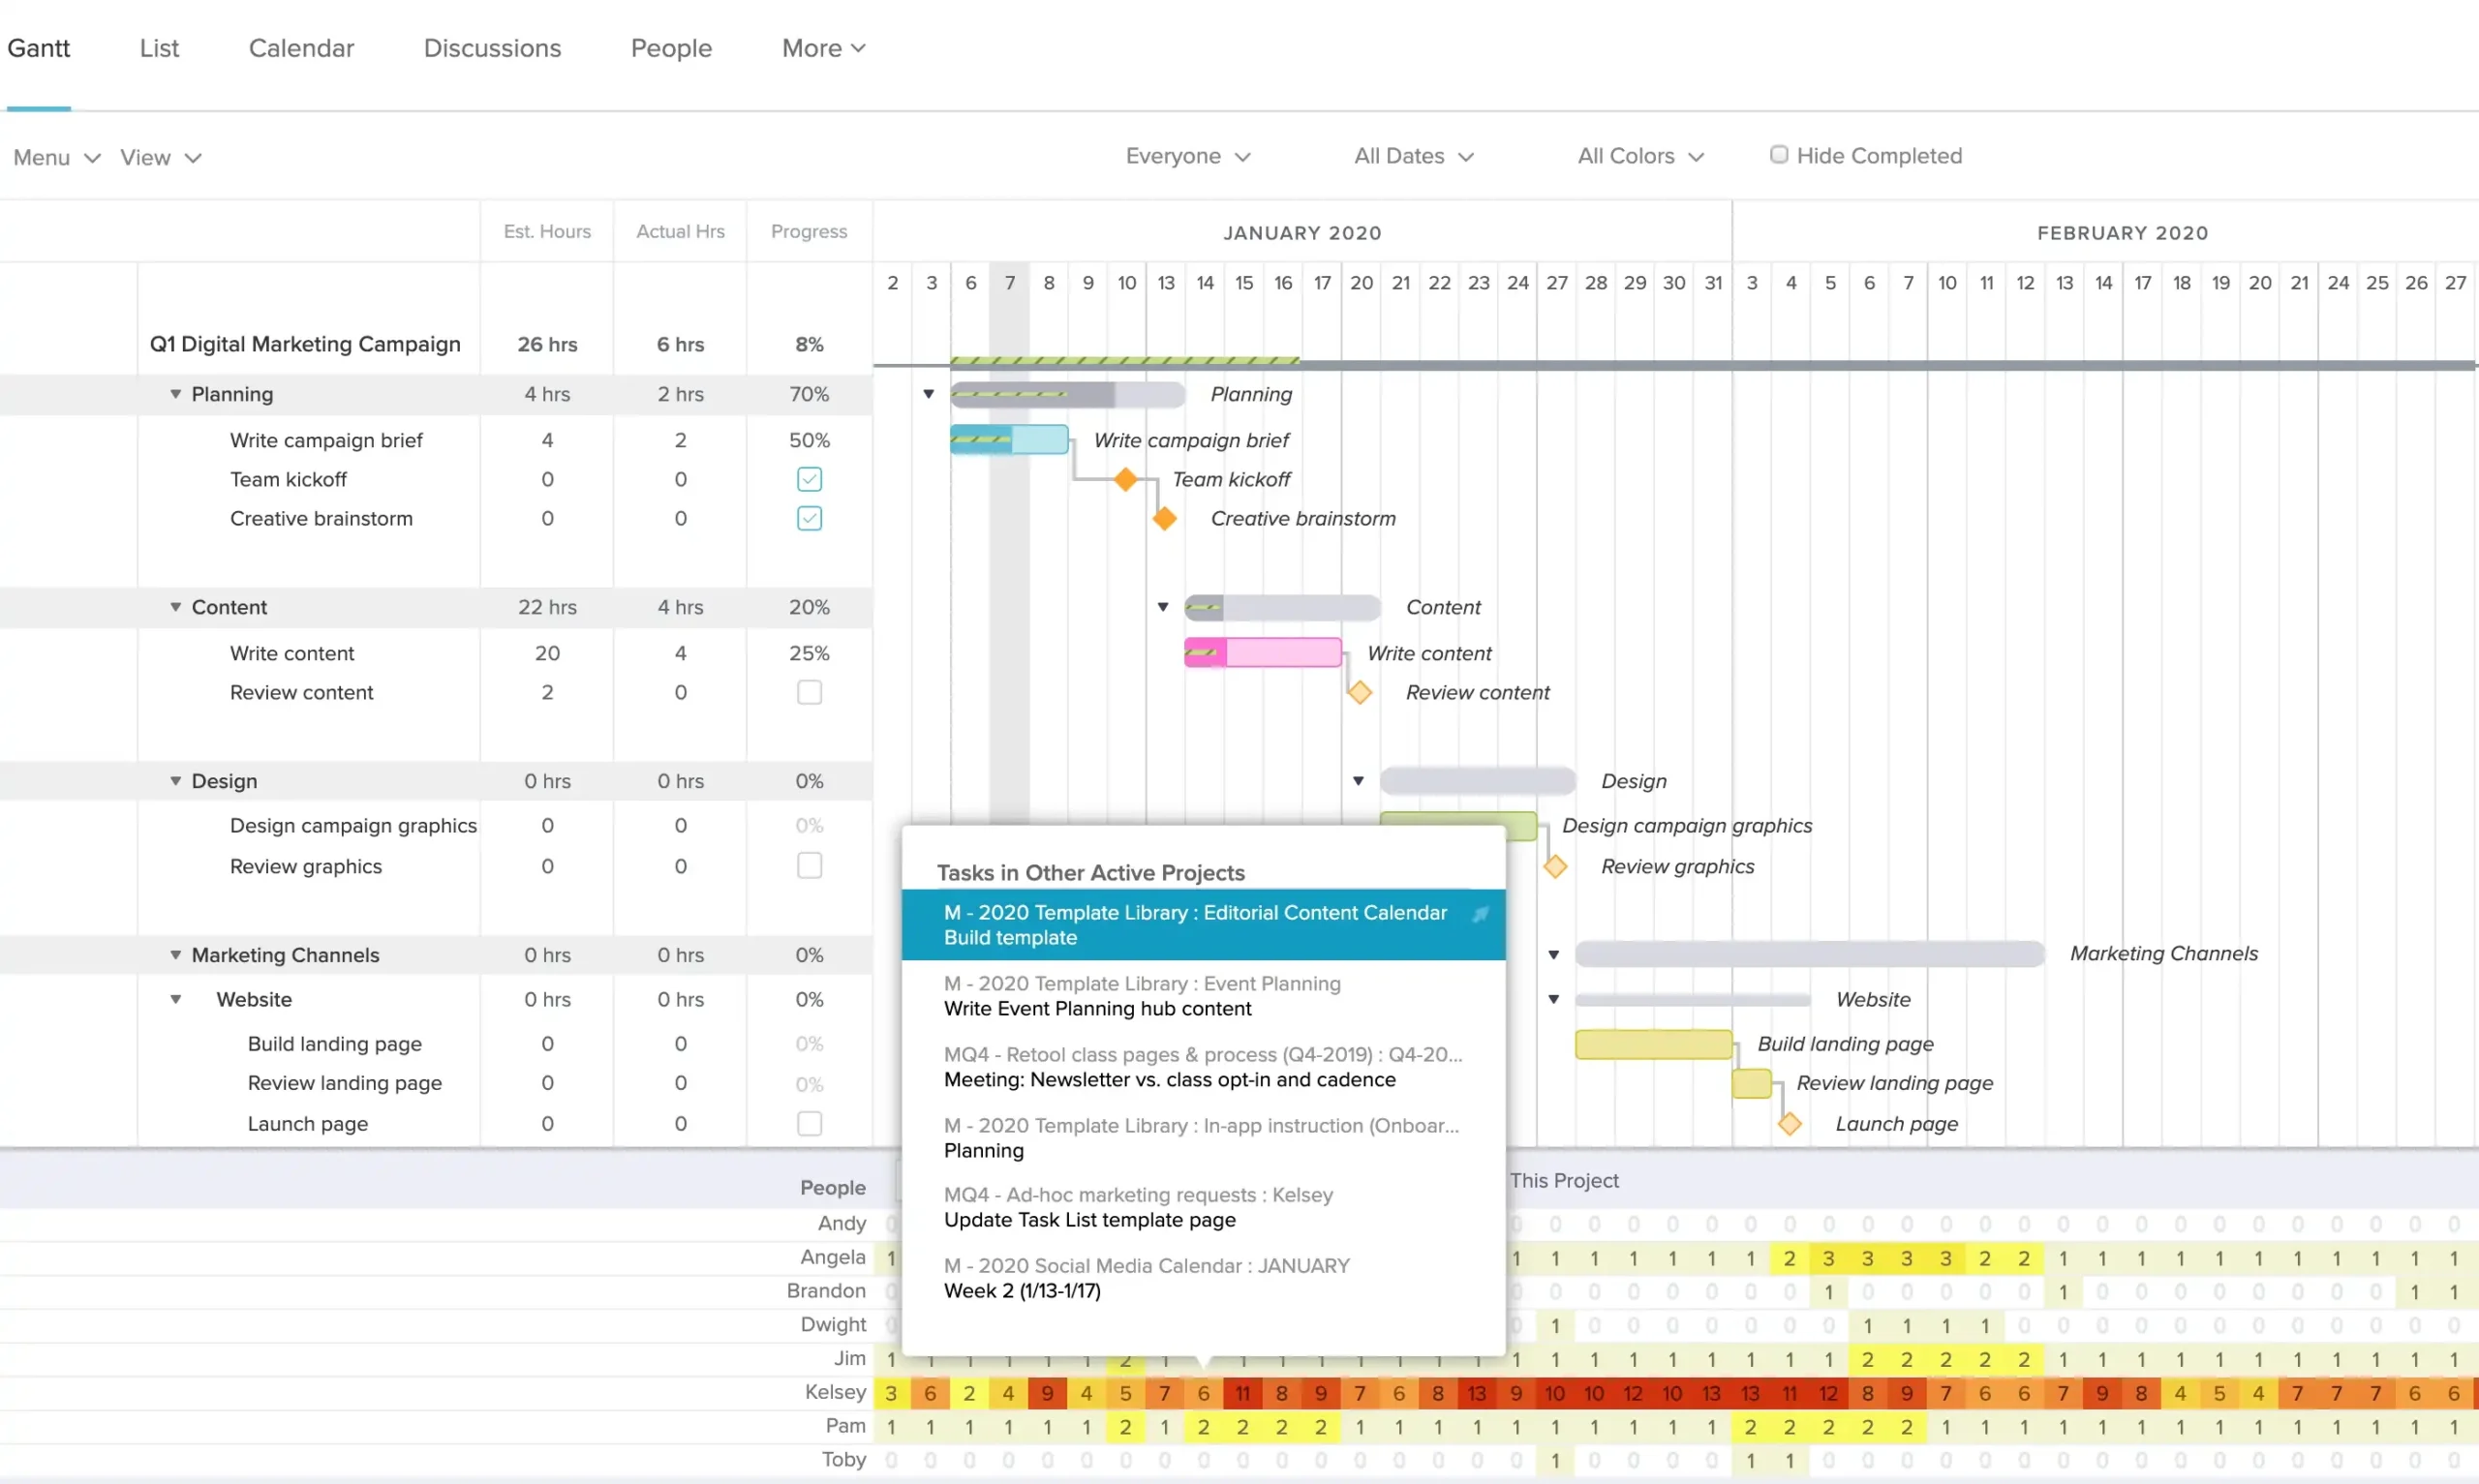Click the Review content milestone diamond
This screenshot has width=2479, height=1484.
[x=1360, y=692]
